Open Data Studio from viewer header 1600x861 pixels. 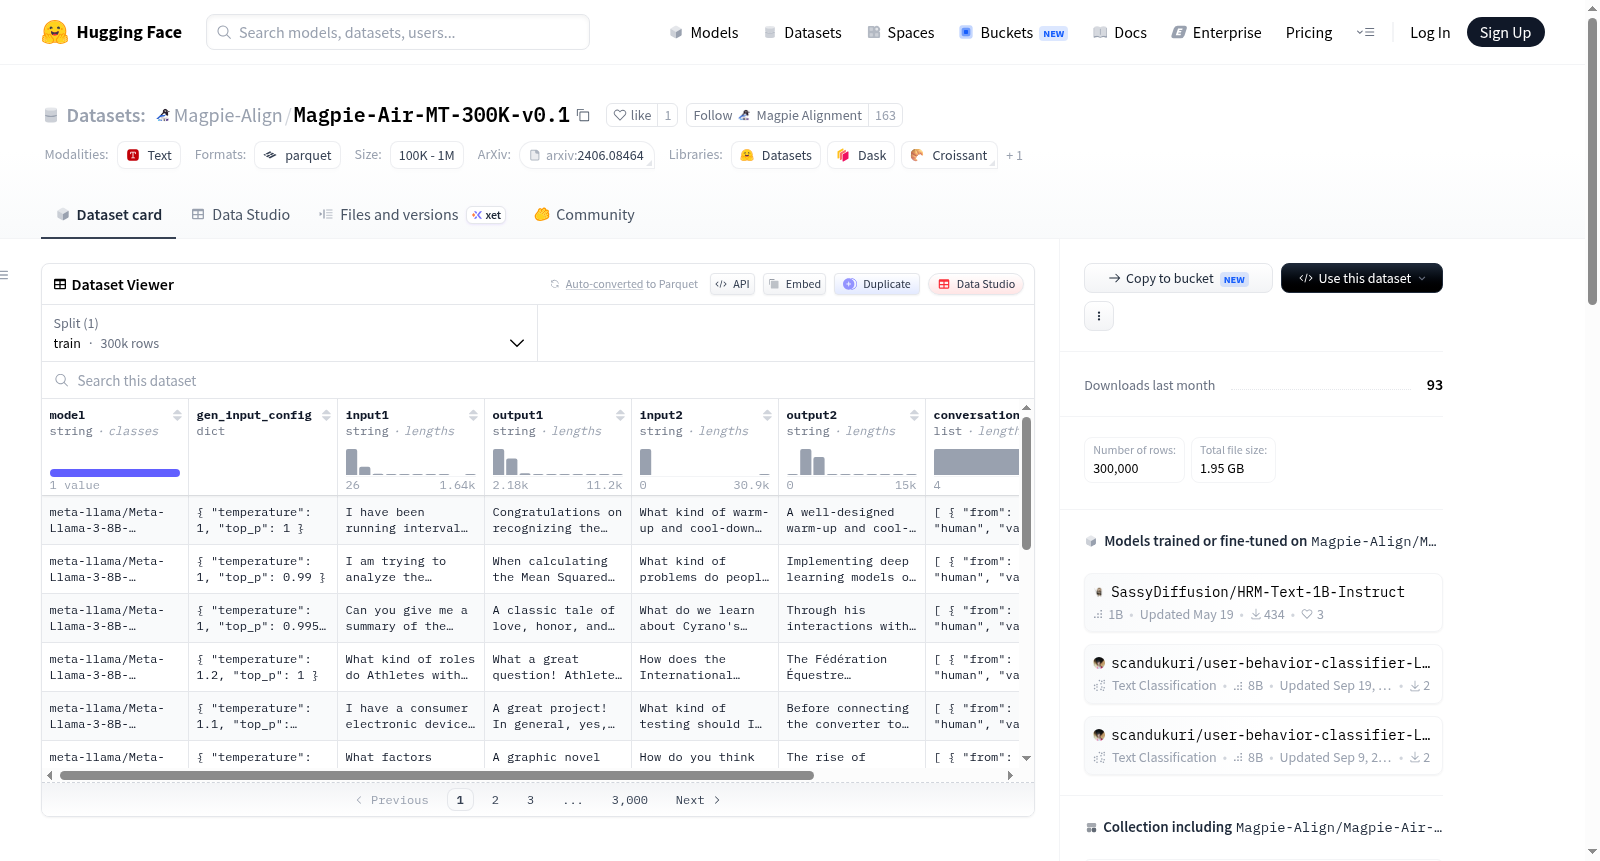[976, 284]
